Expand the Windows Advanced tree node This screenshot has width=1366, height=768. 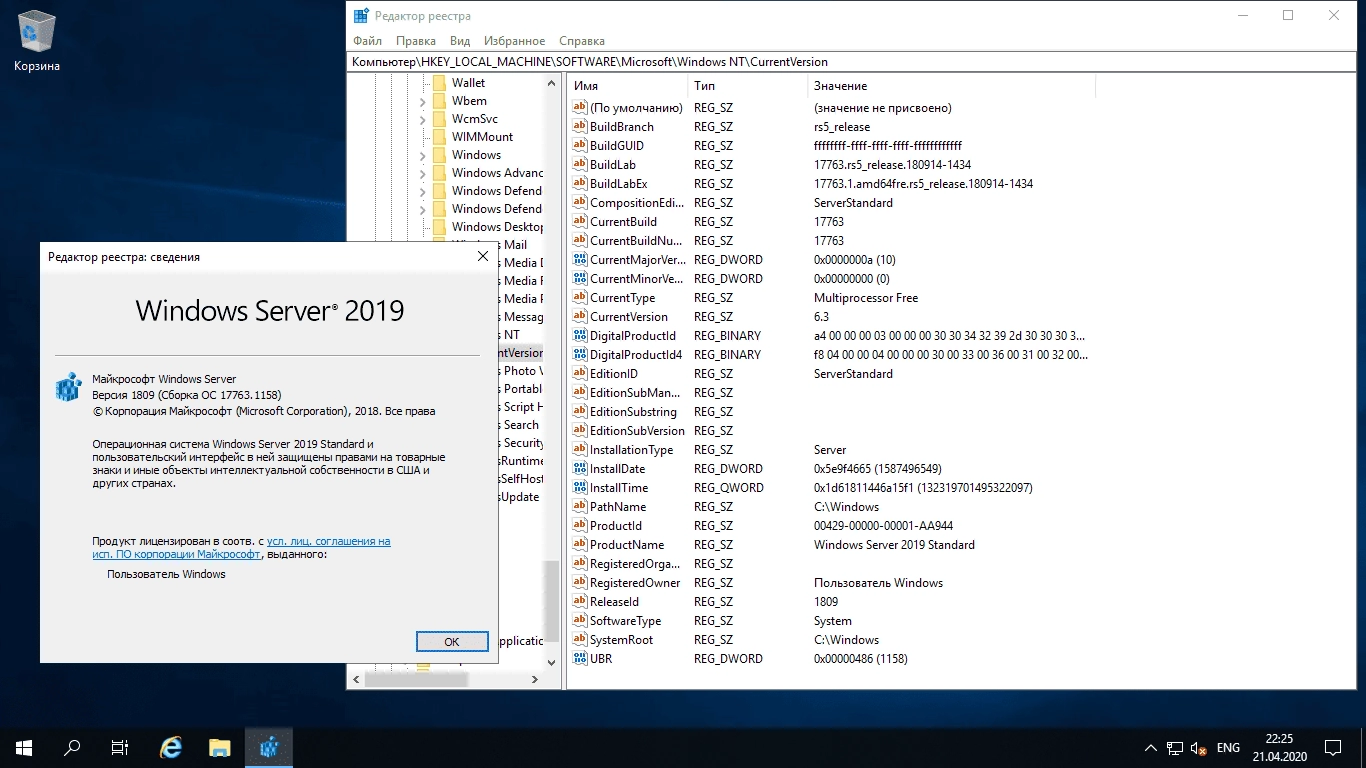pos(422,174)
